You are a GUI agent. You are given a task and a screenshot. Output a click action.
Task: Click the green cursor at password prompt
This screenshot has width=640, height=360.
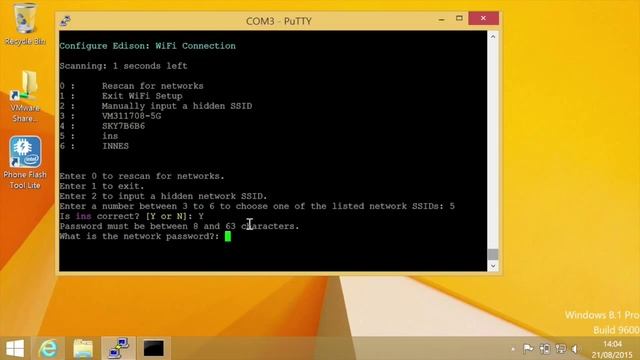[228, 236]
